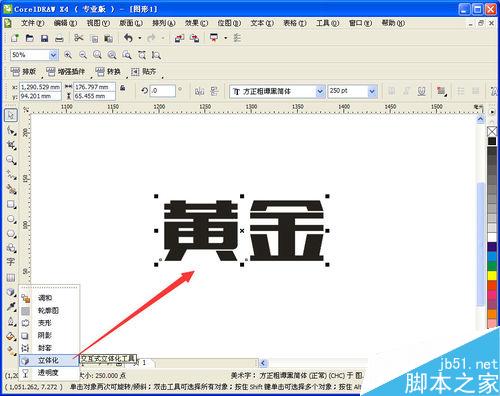Click the vertical scrollbar up arrow
This screenshot has width=500, height=396.
480,119
